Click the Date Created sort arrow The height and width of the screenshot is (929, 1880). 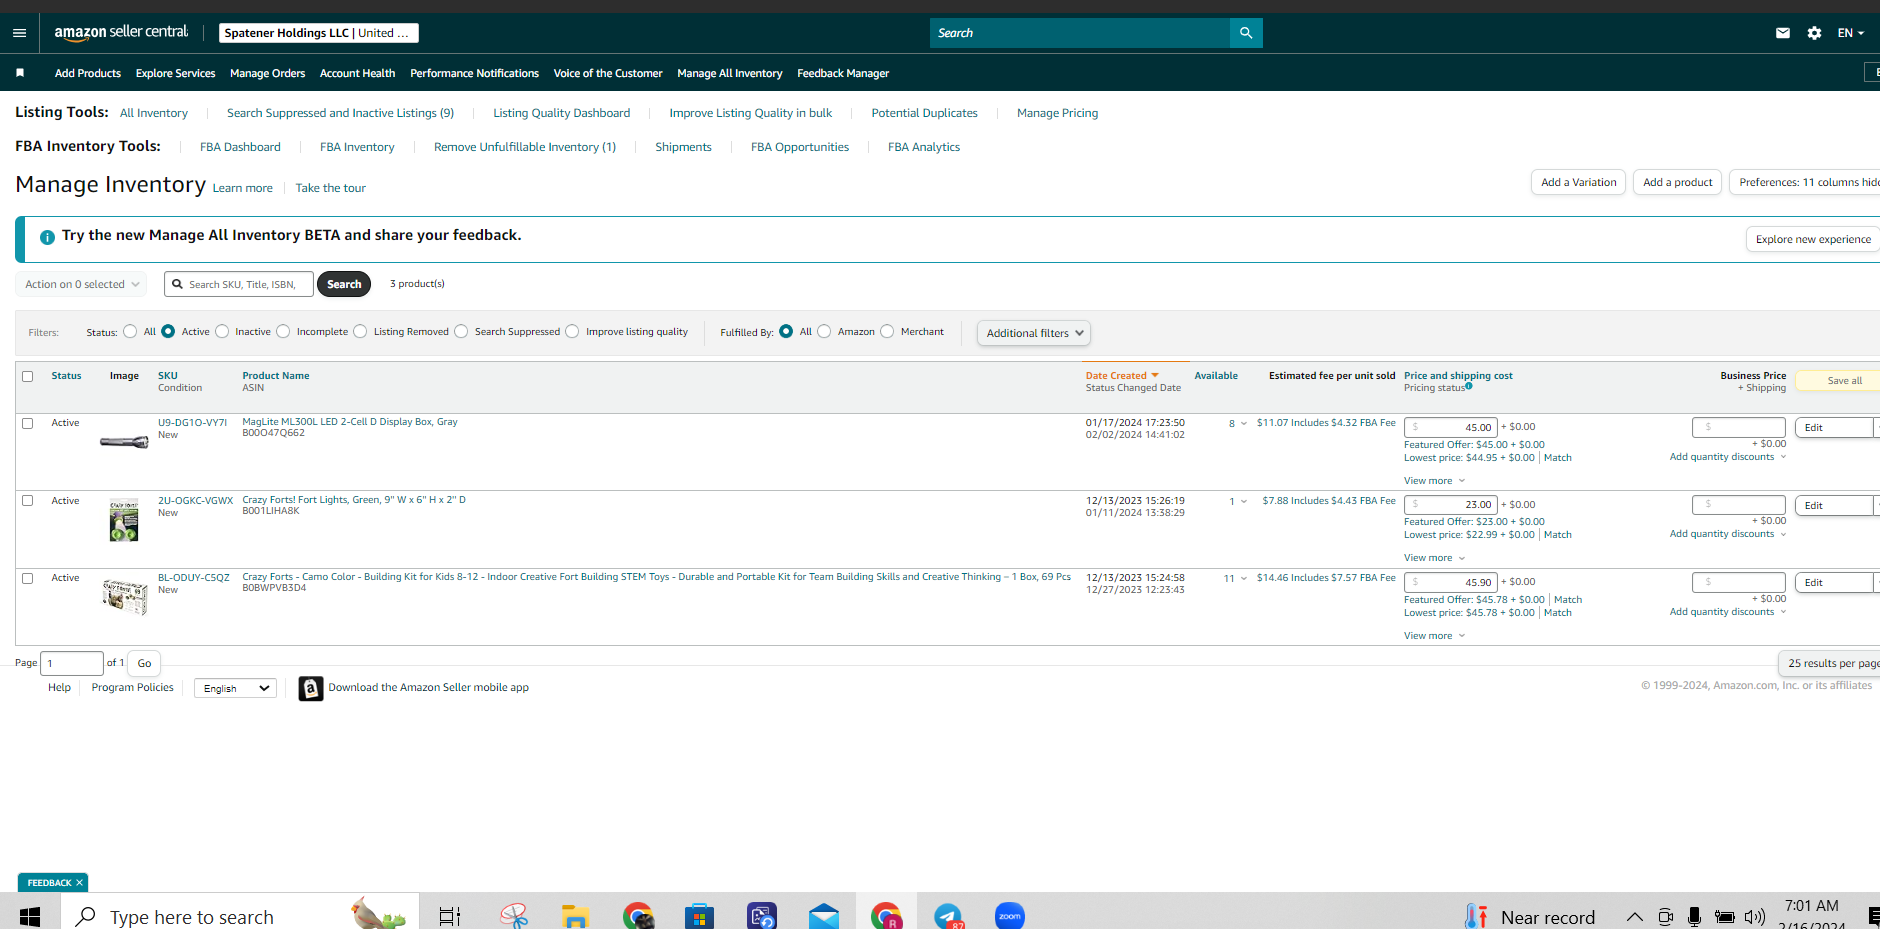pyautogui.click(x=1155, y=376)
